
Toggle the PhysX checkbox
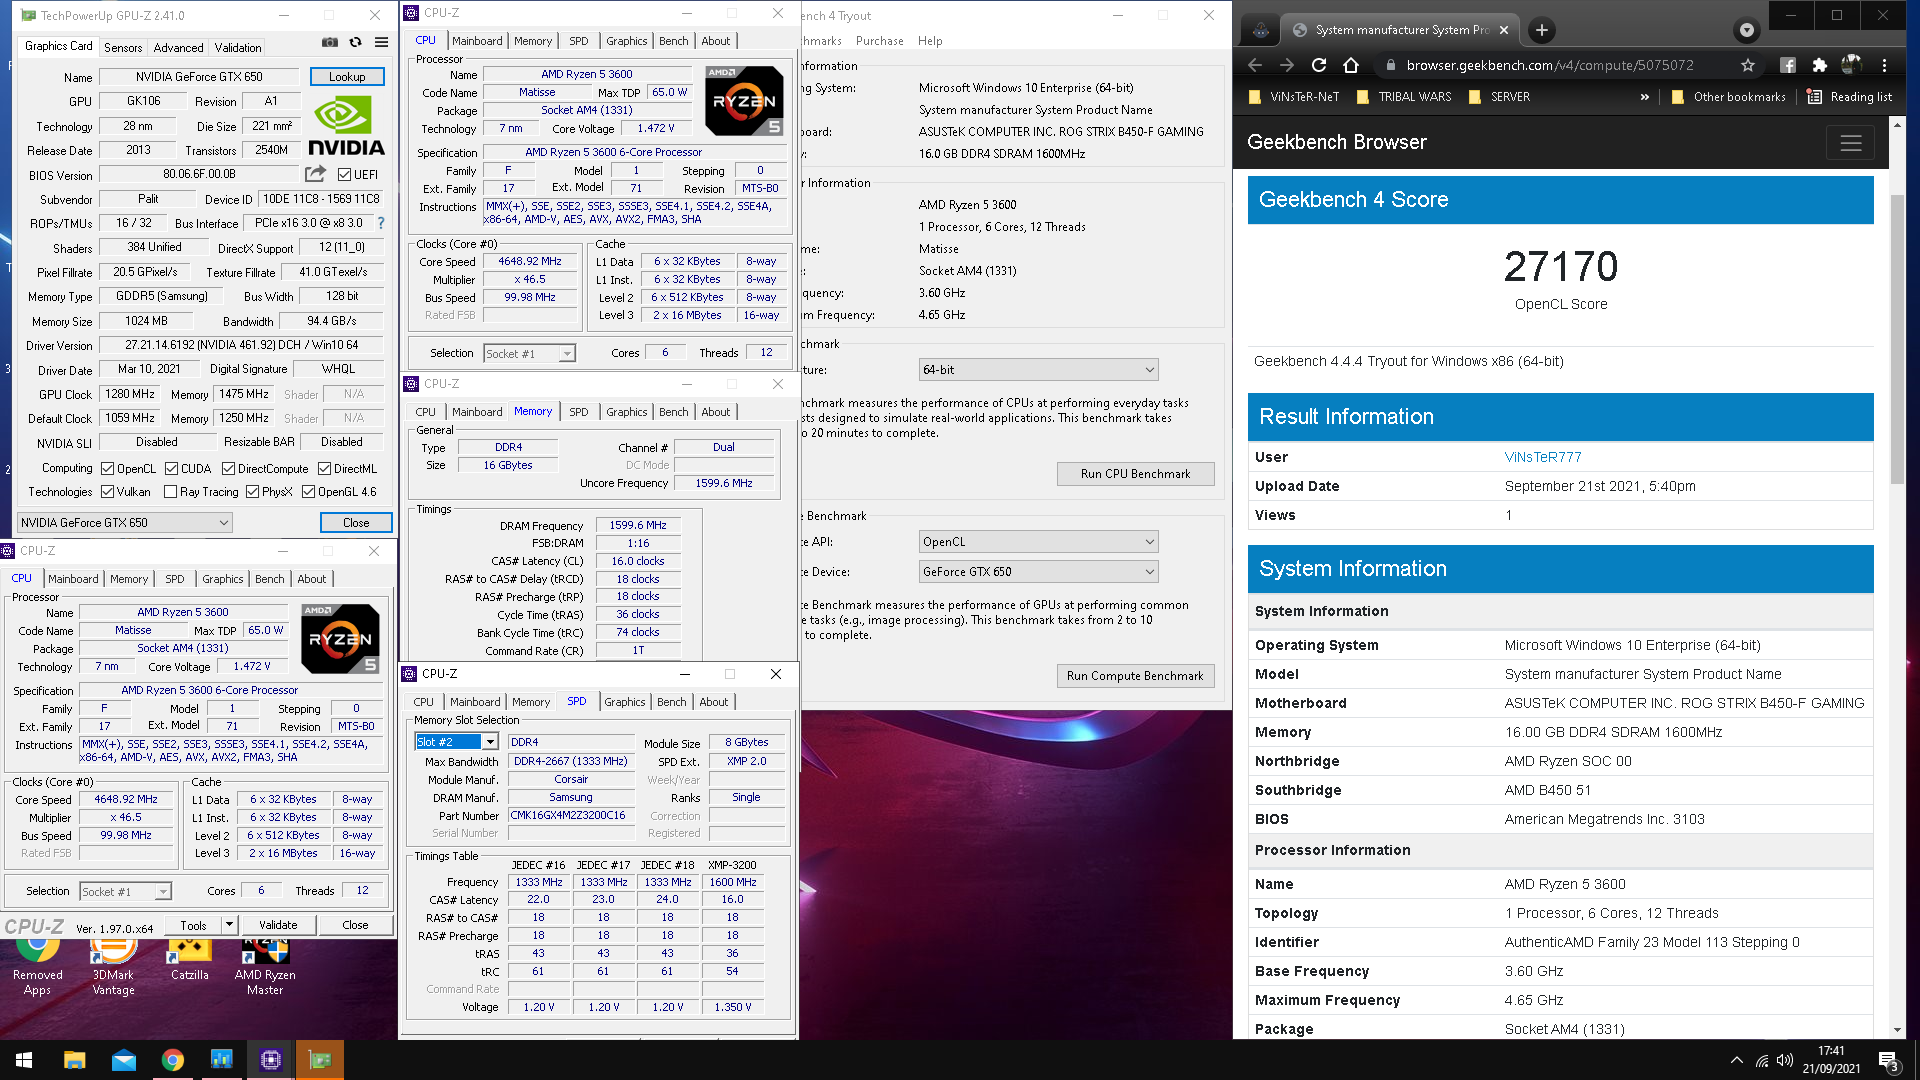252,492
